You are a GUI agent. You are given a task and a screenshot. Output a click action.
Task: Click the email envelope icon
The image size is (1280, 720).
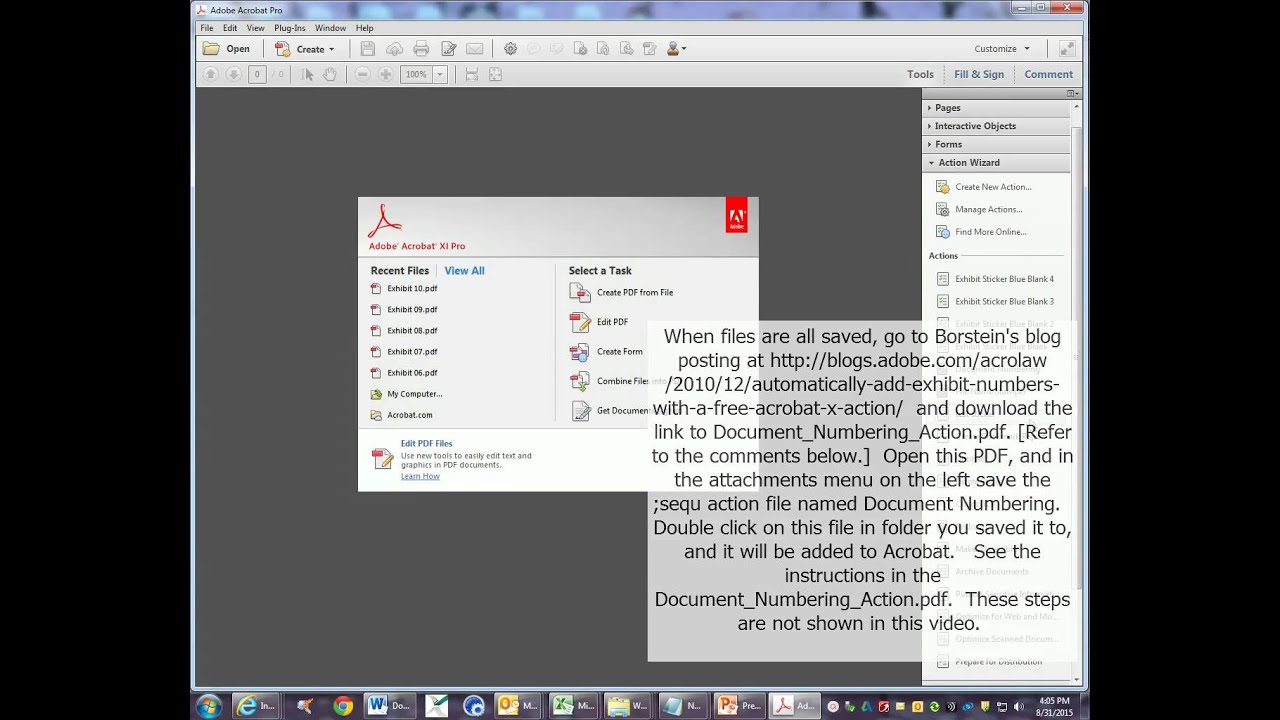tap(475, 49)
